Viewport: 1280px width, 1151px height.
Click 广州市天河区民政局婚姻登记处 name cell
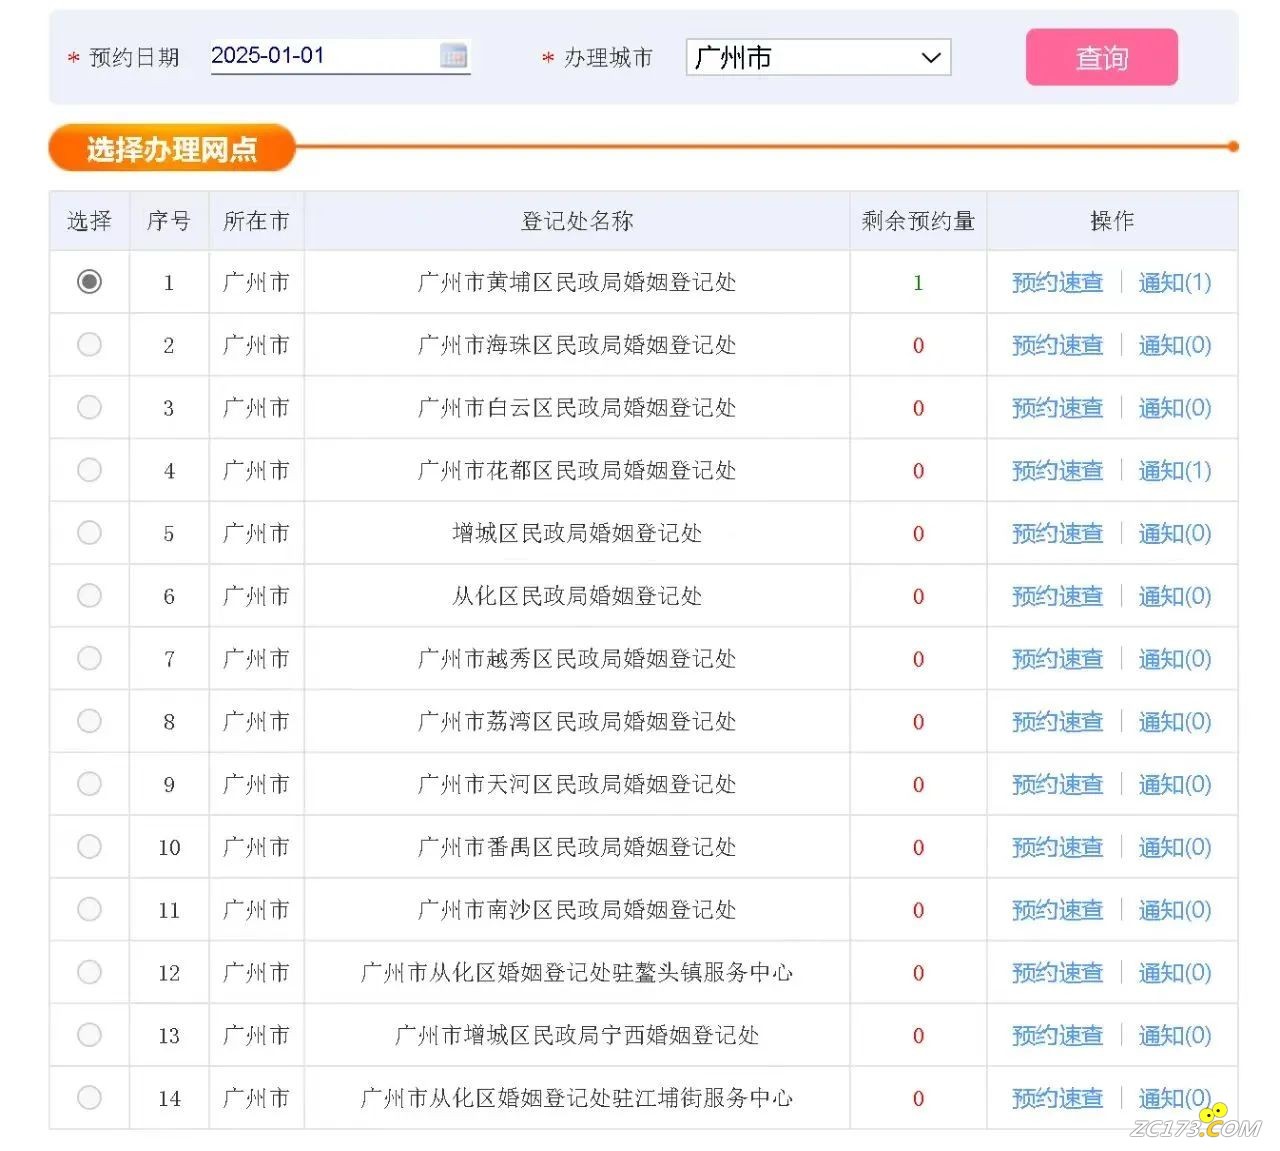(577, 785)
